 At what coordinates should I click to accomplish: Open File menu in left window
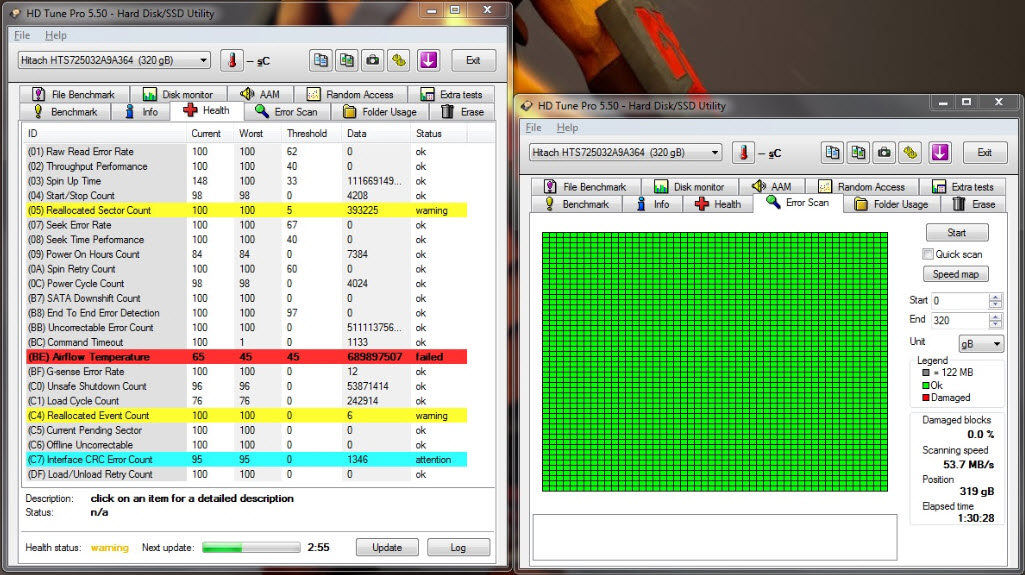pos(22,35)
